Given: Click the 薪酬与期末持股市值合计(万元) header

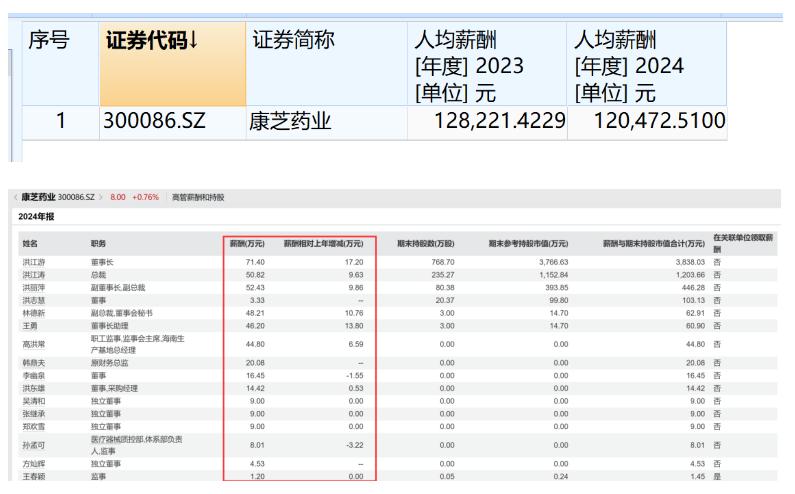Looking at the screenshot, I should pyautogui.click(x=654, y=244).
